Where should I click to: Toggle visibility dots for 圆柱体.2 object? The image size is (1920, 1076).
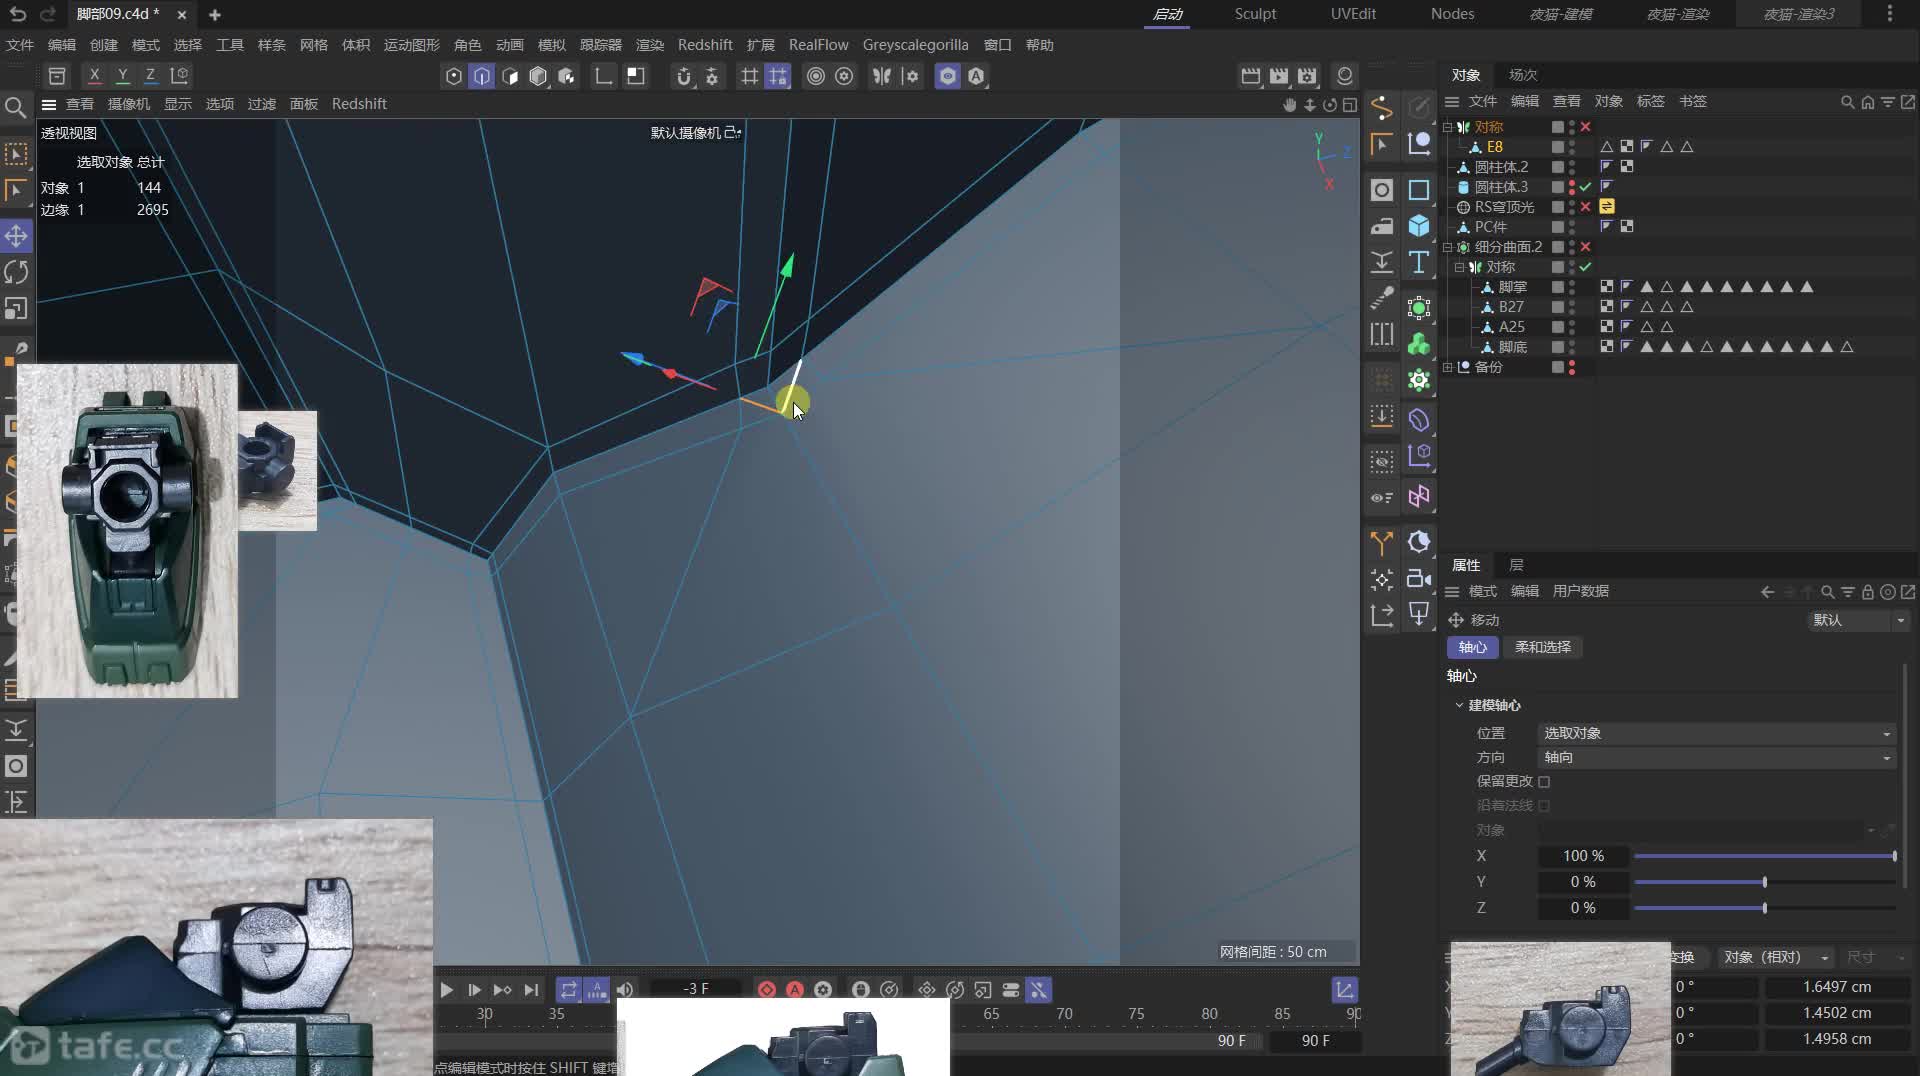(x=1572, y=167)
